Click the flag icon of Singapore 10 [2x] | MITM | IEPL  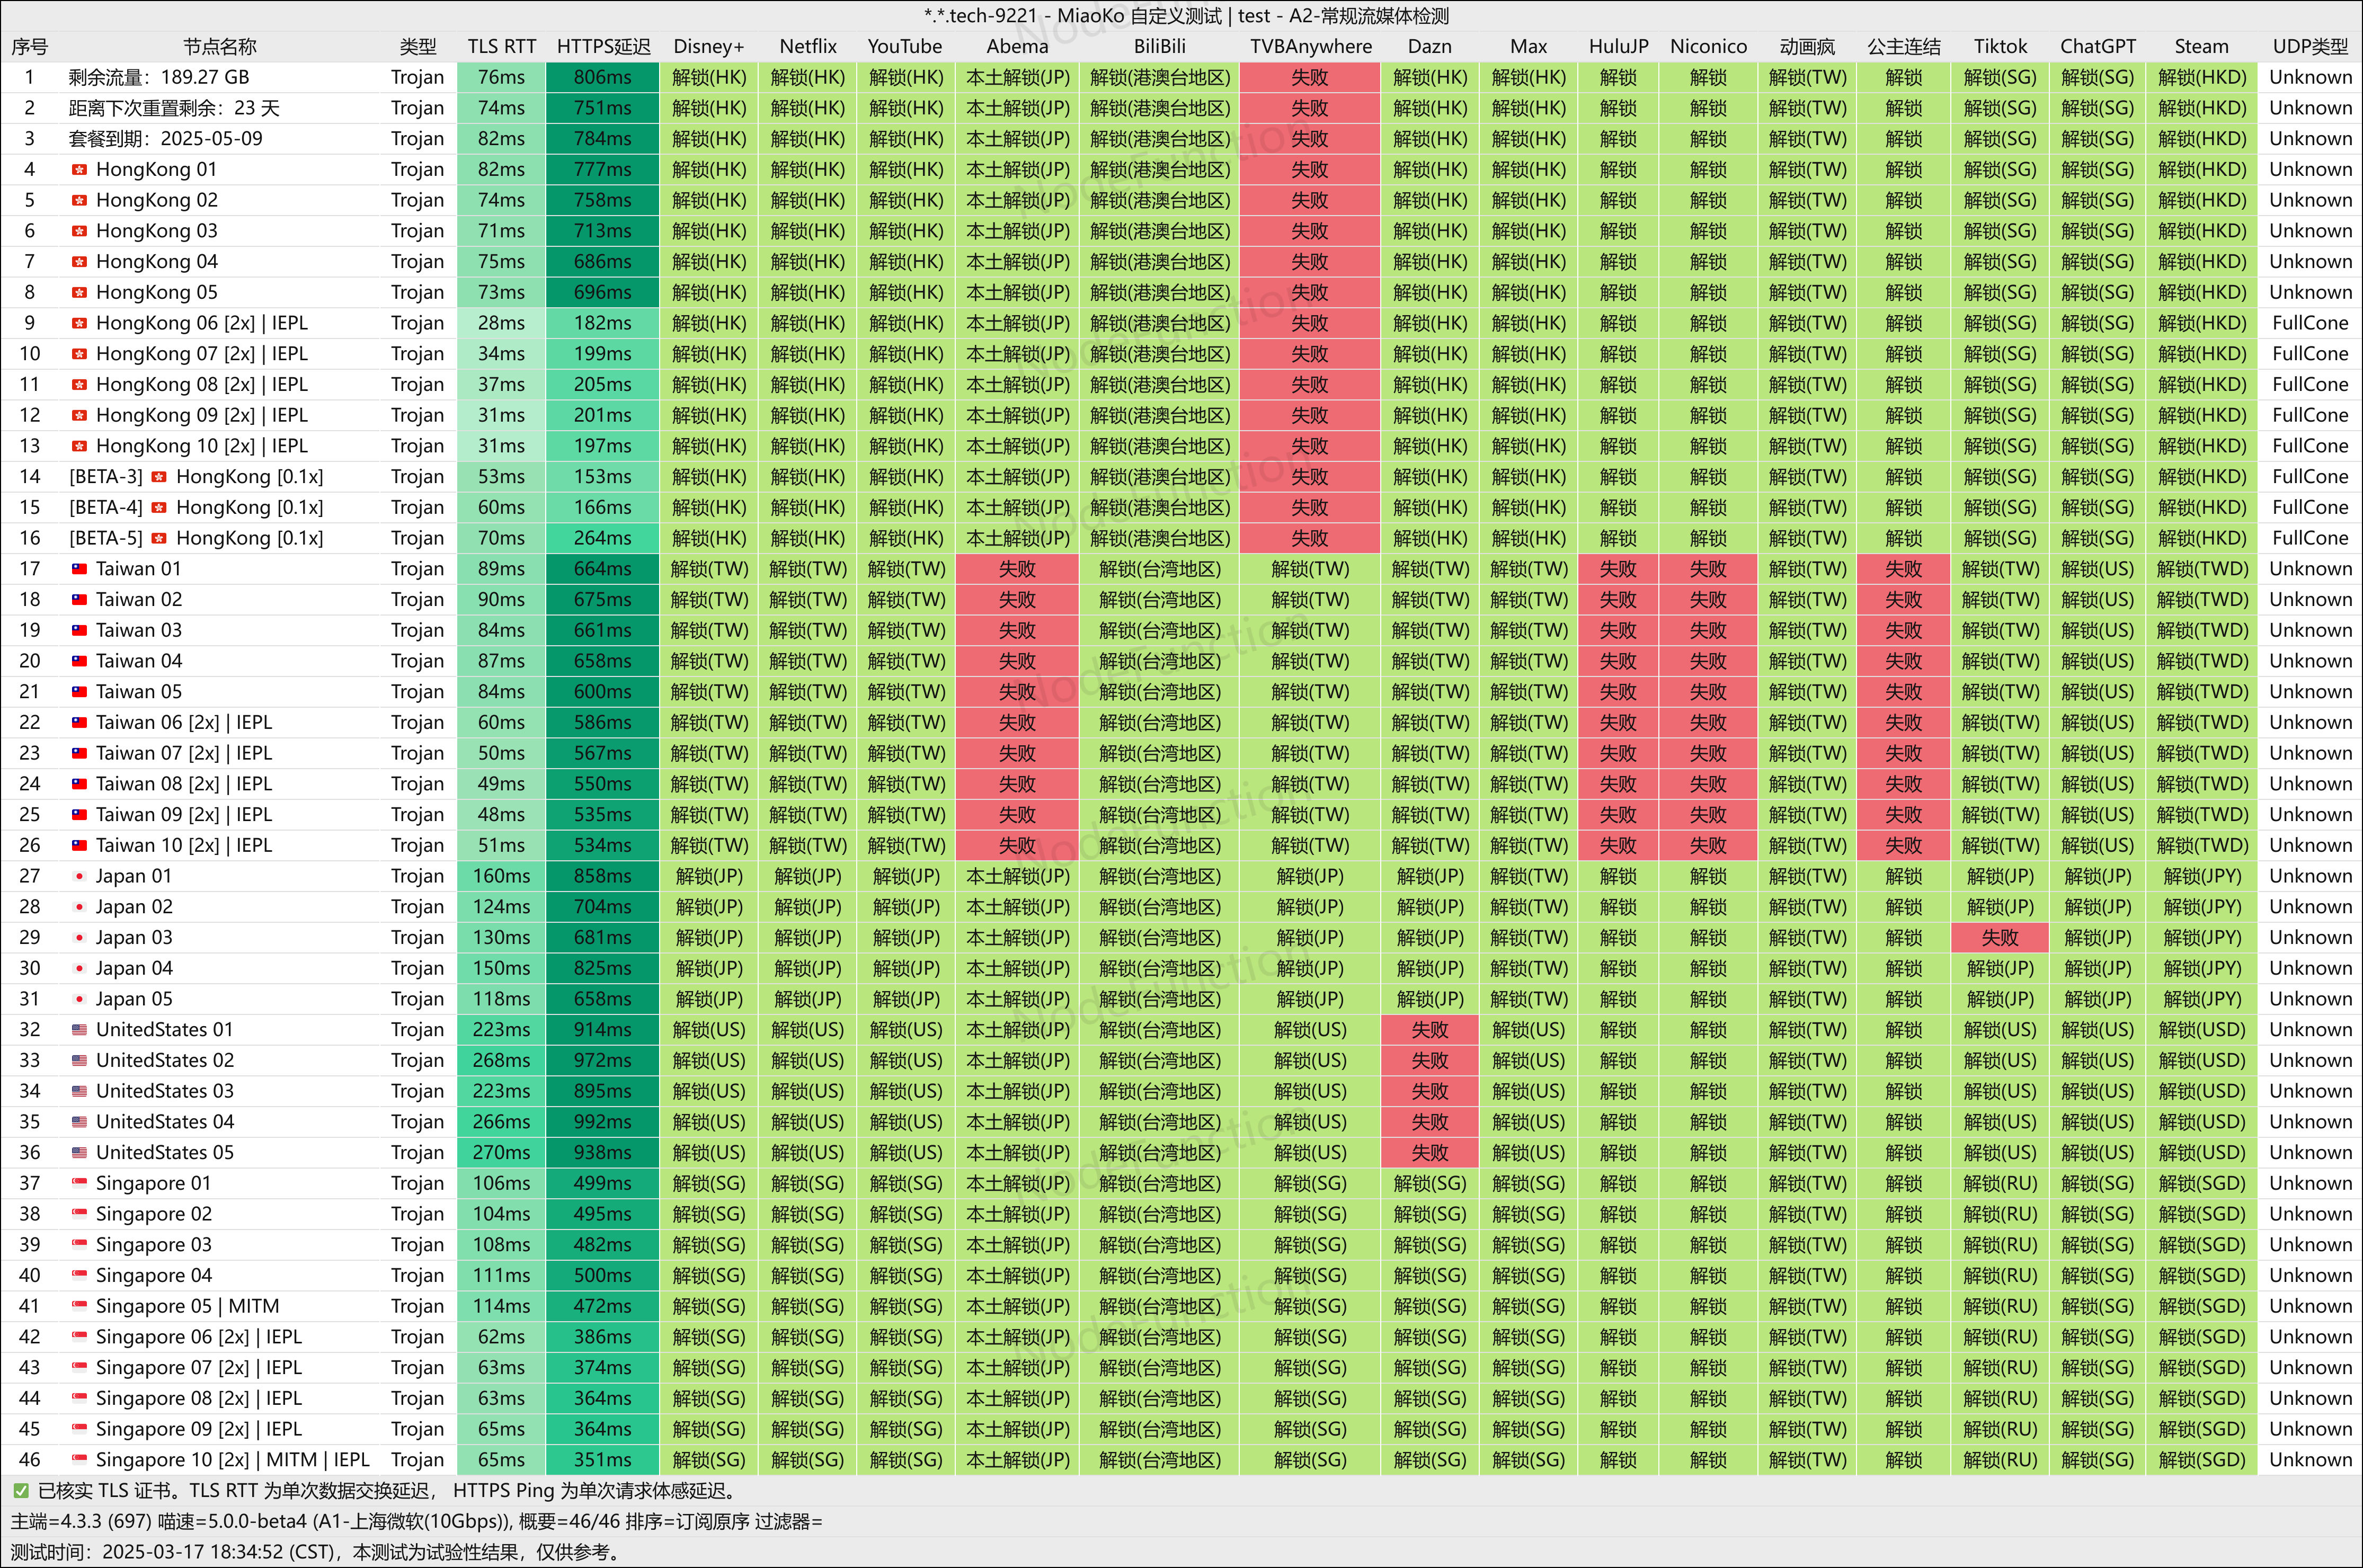coord(79,1460)
